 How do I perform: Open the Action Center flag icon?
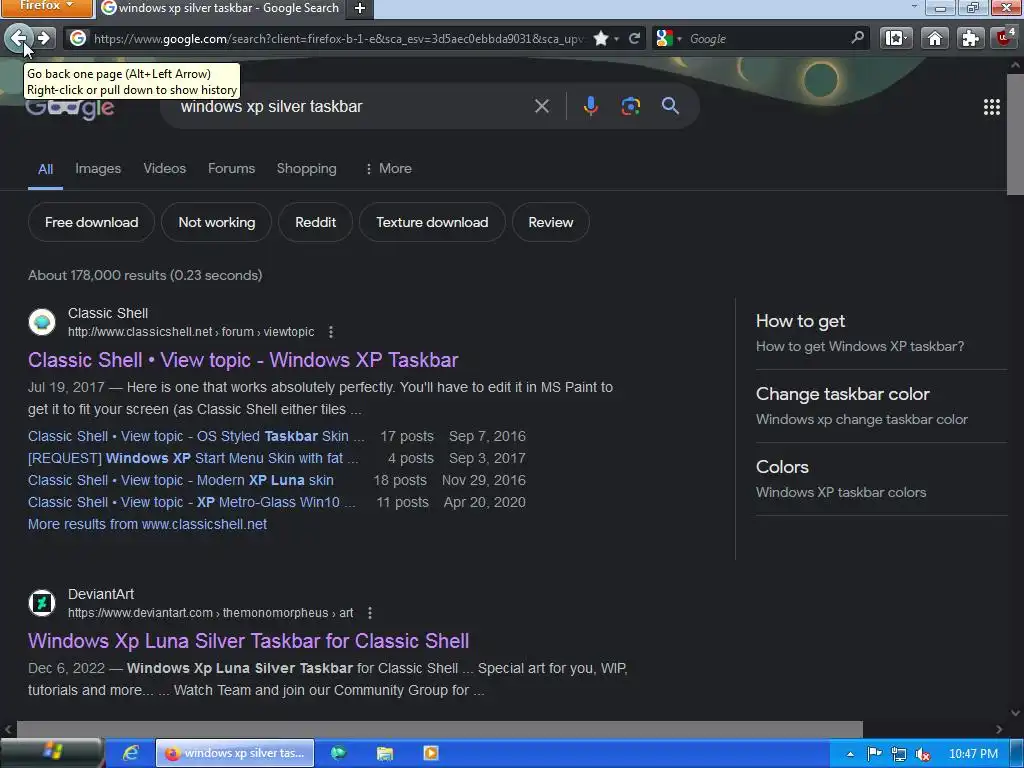click(x=874, y=754)
